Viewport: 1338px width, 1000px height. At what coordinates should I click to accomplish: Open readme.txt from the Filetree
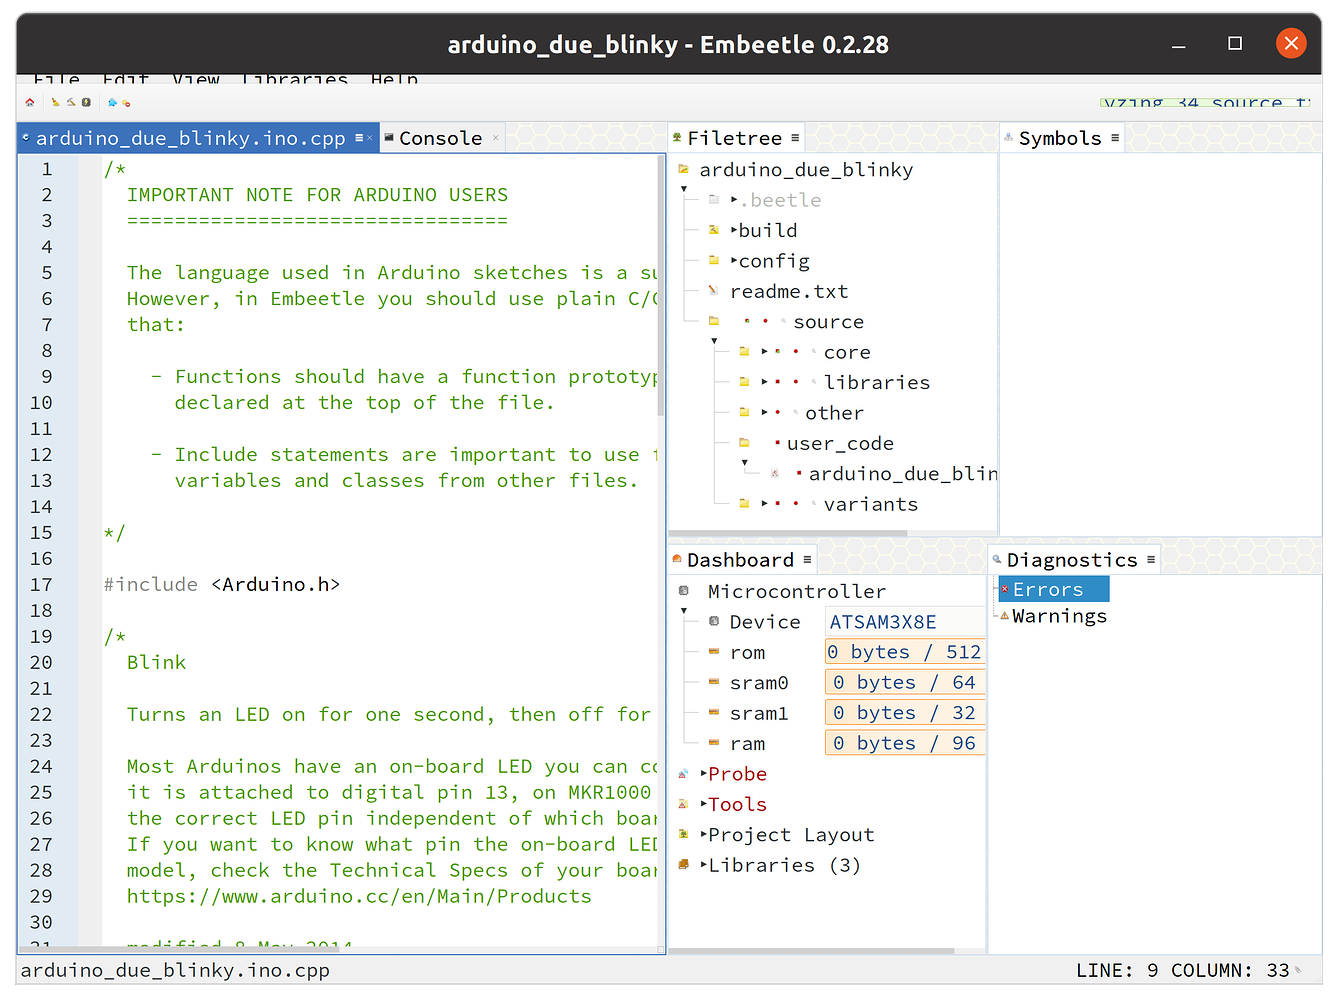click(x=788, y=292)
